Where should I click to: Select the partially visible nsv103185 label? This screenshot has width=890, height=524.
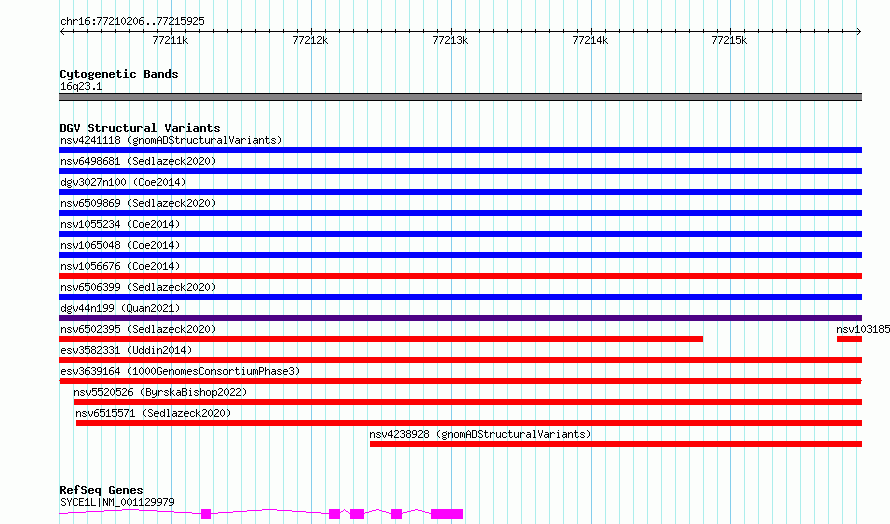[863, 329]
